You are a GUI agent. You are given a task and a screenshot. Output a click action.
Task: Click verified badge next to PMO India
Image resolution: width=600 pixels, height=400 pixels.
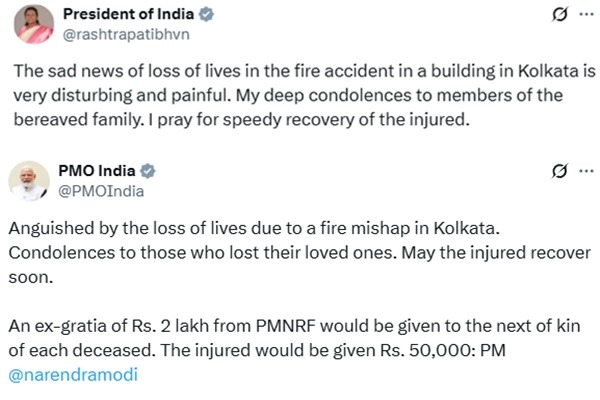pyautogui.click(x=148, y=171)
